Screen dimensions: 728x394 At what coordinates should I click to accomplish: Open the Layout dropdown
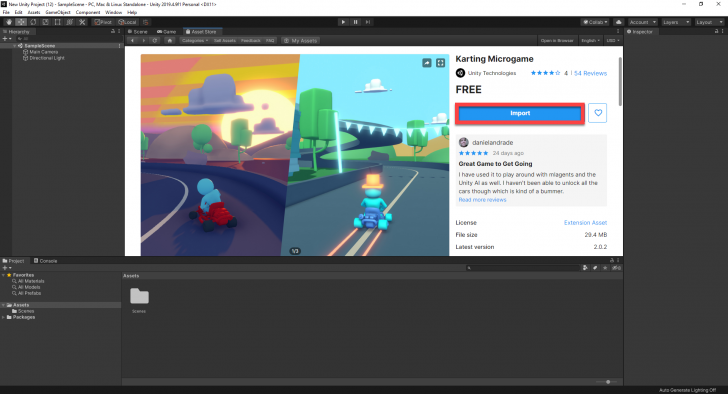tap(709, 22)
